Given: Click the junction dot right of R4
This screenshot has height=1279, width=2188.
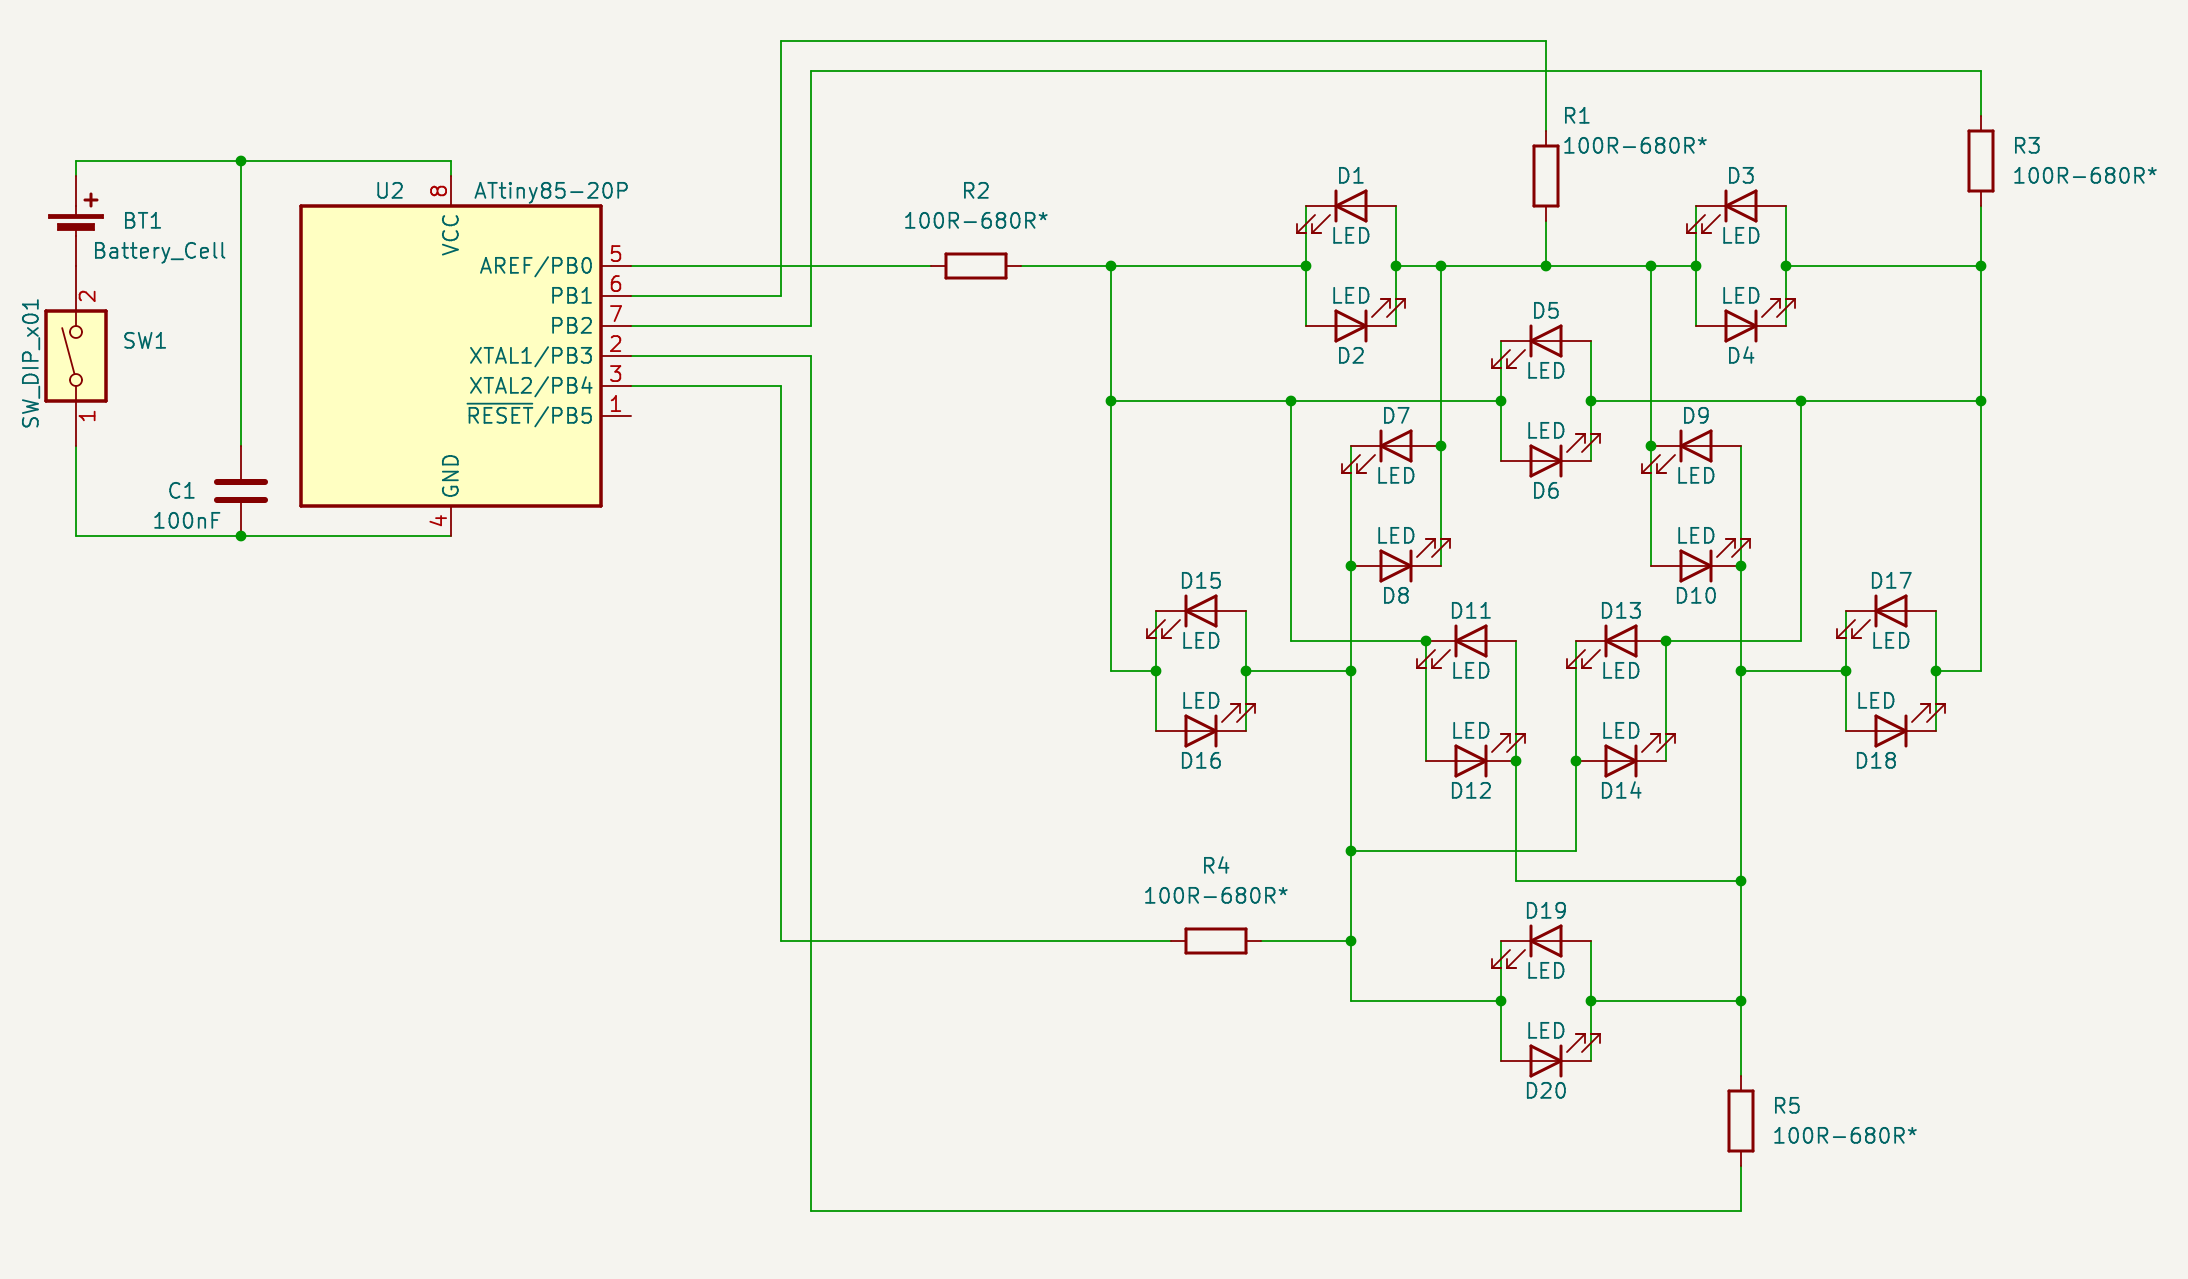Looking at the screenshot, I should pyautogui.click(x=1351, y=941).
